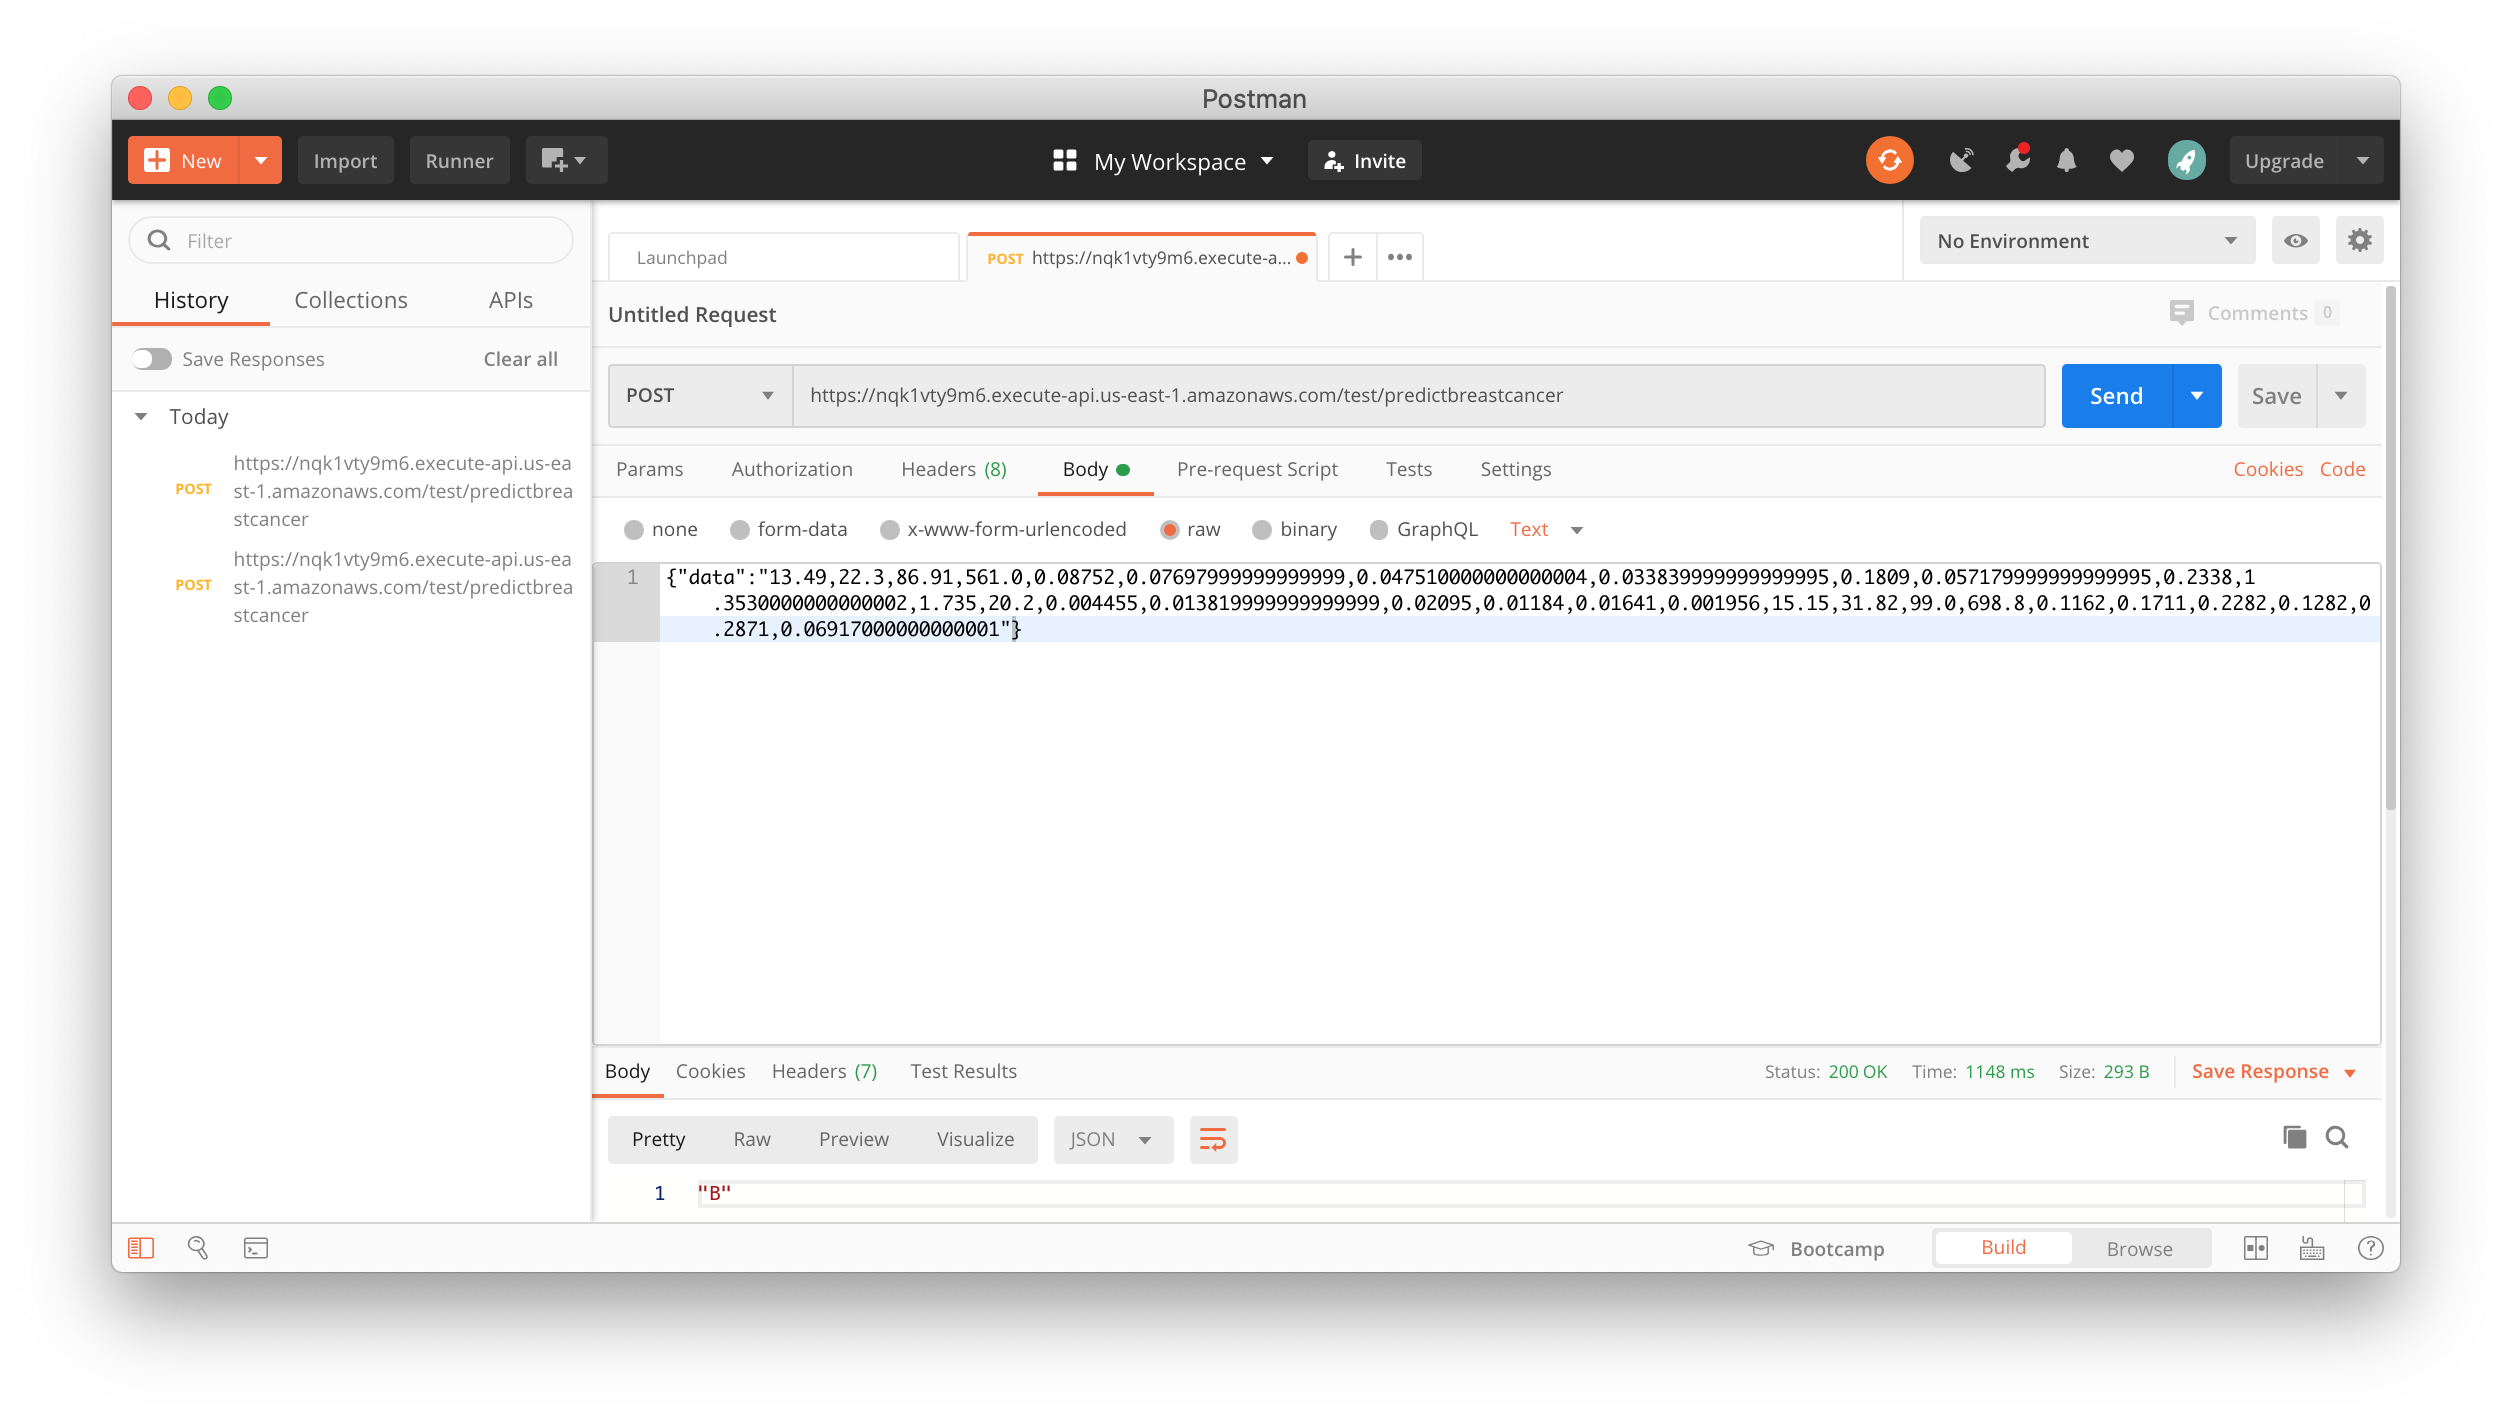
Task: Open the wrench settings icon in header
Action: [x=2017, y=159]
